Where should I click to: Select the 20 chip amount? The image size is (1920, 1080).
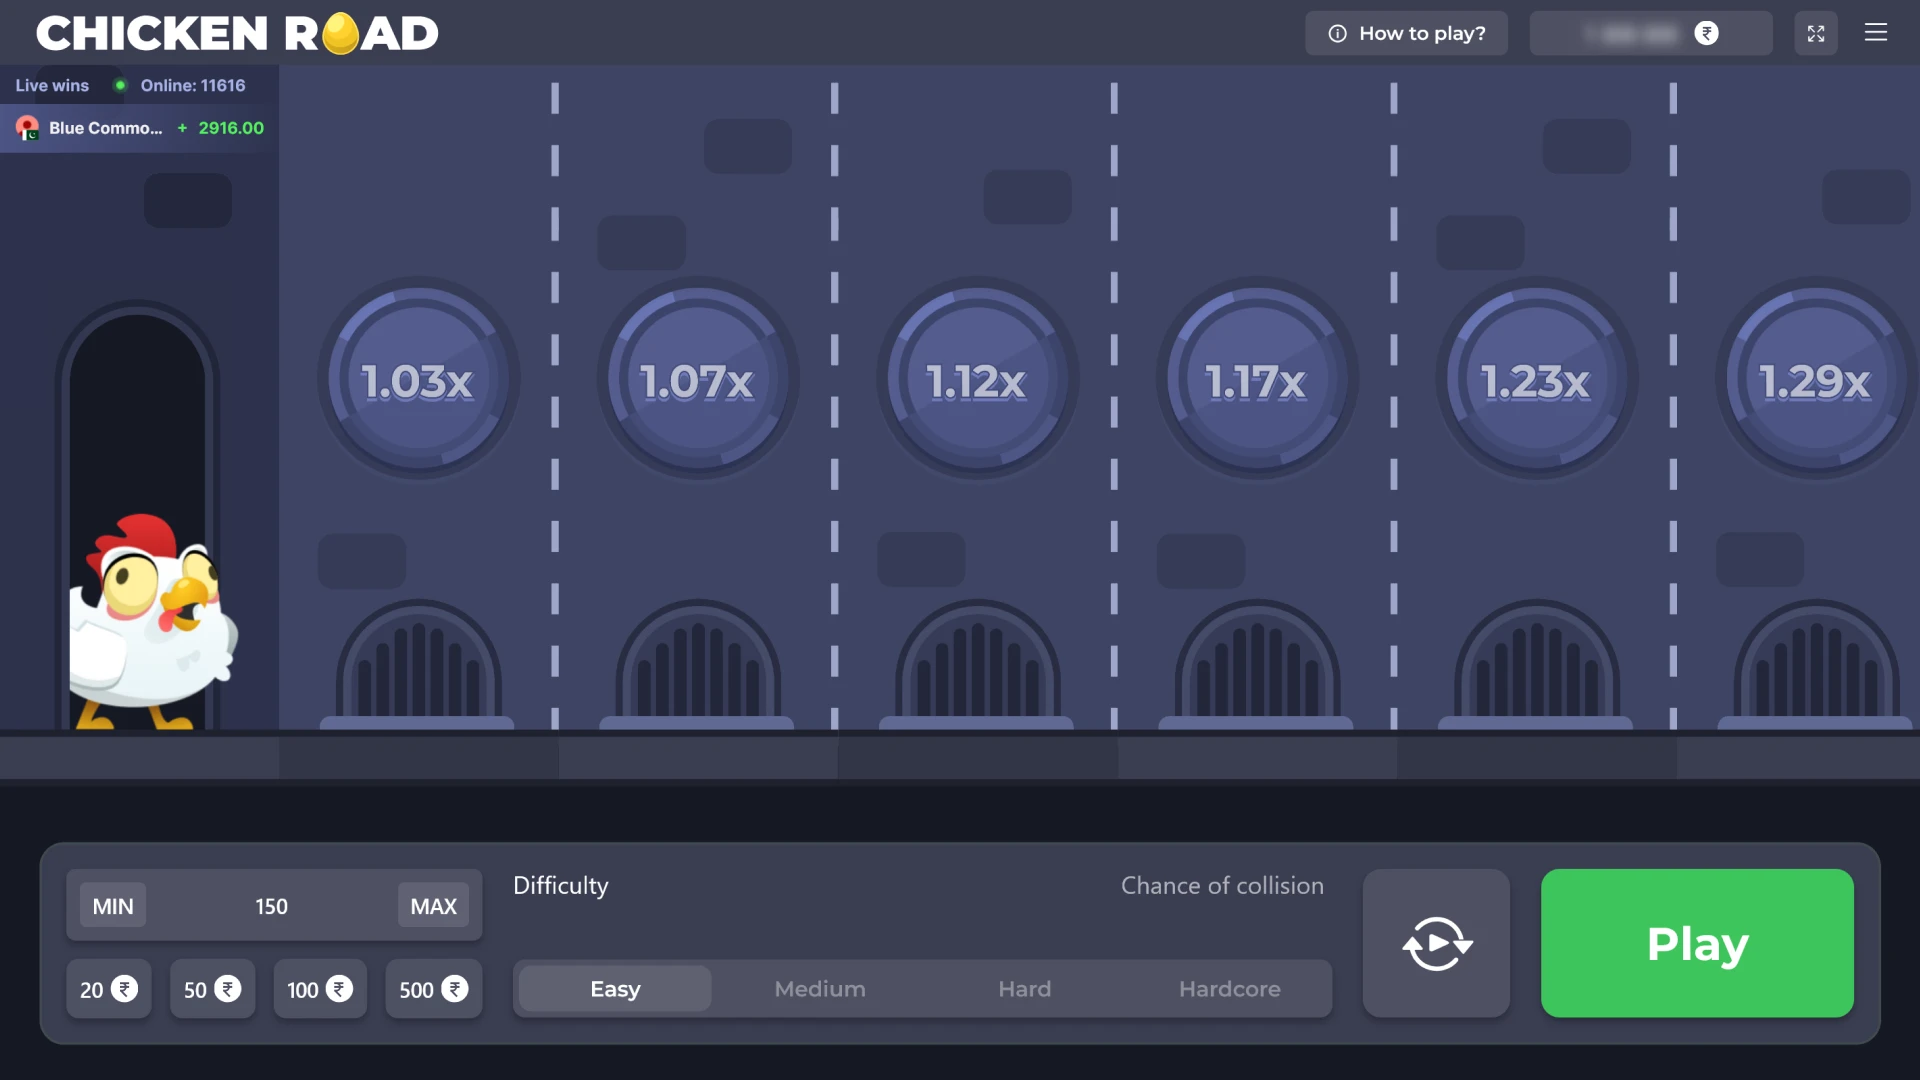click(x=108, y=989)
